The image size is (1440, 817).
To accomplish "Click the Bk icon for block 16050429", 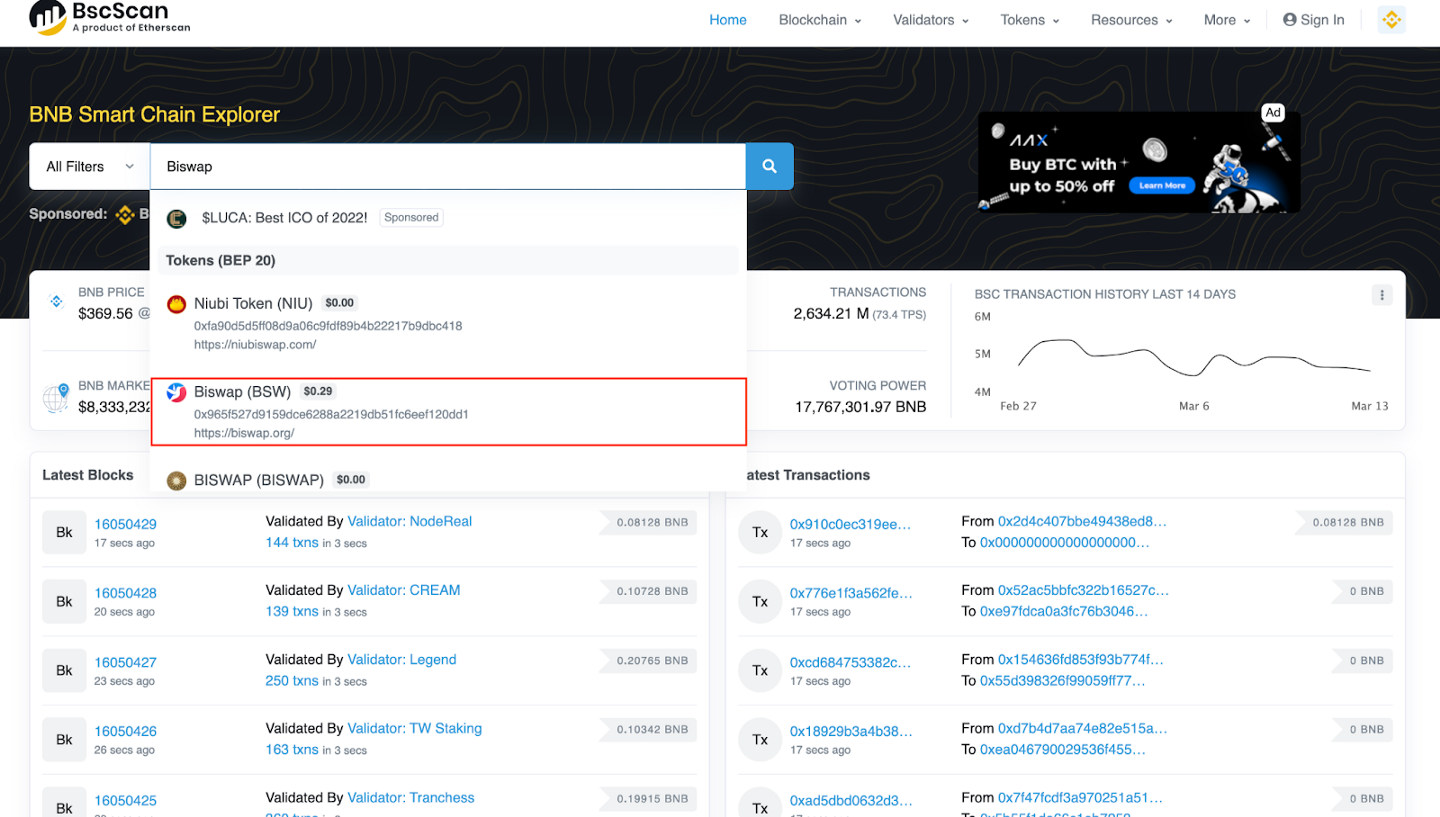I will coord(64,532).
